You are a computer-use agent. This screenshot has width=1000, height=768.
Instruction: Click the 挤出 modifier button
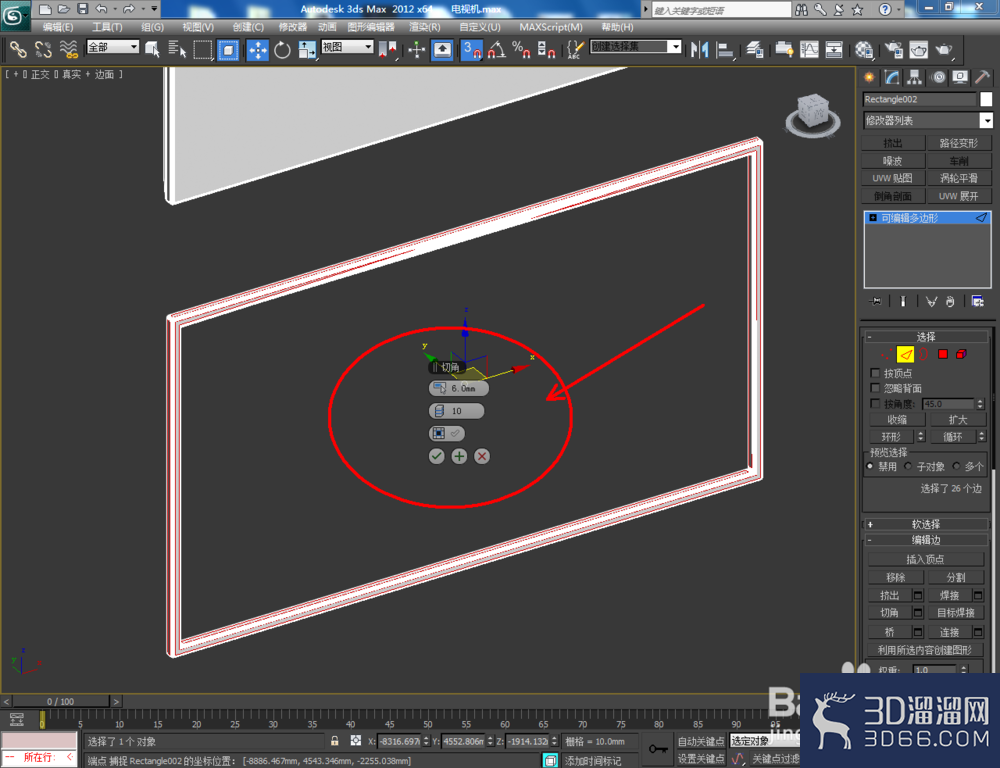tap(892, 143)
